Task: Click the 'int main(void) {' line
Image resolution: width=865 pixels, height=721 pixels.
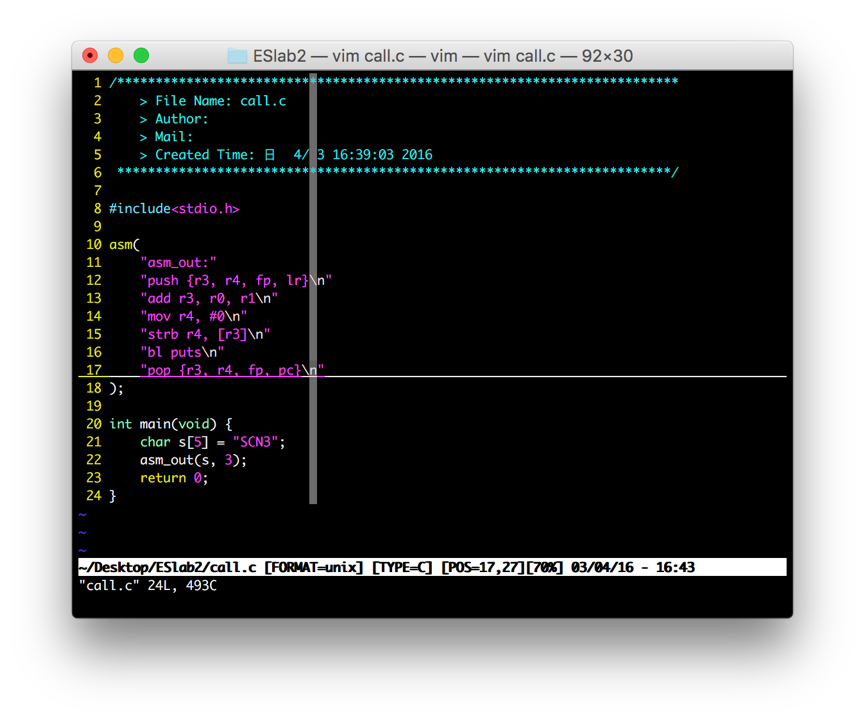Action: coord(171,424)
